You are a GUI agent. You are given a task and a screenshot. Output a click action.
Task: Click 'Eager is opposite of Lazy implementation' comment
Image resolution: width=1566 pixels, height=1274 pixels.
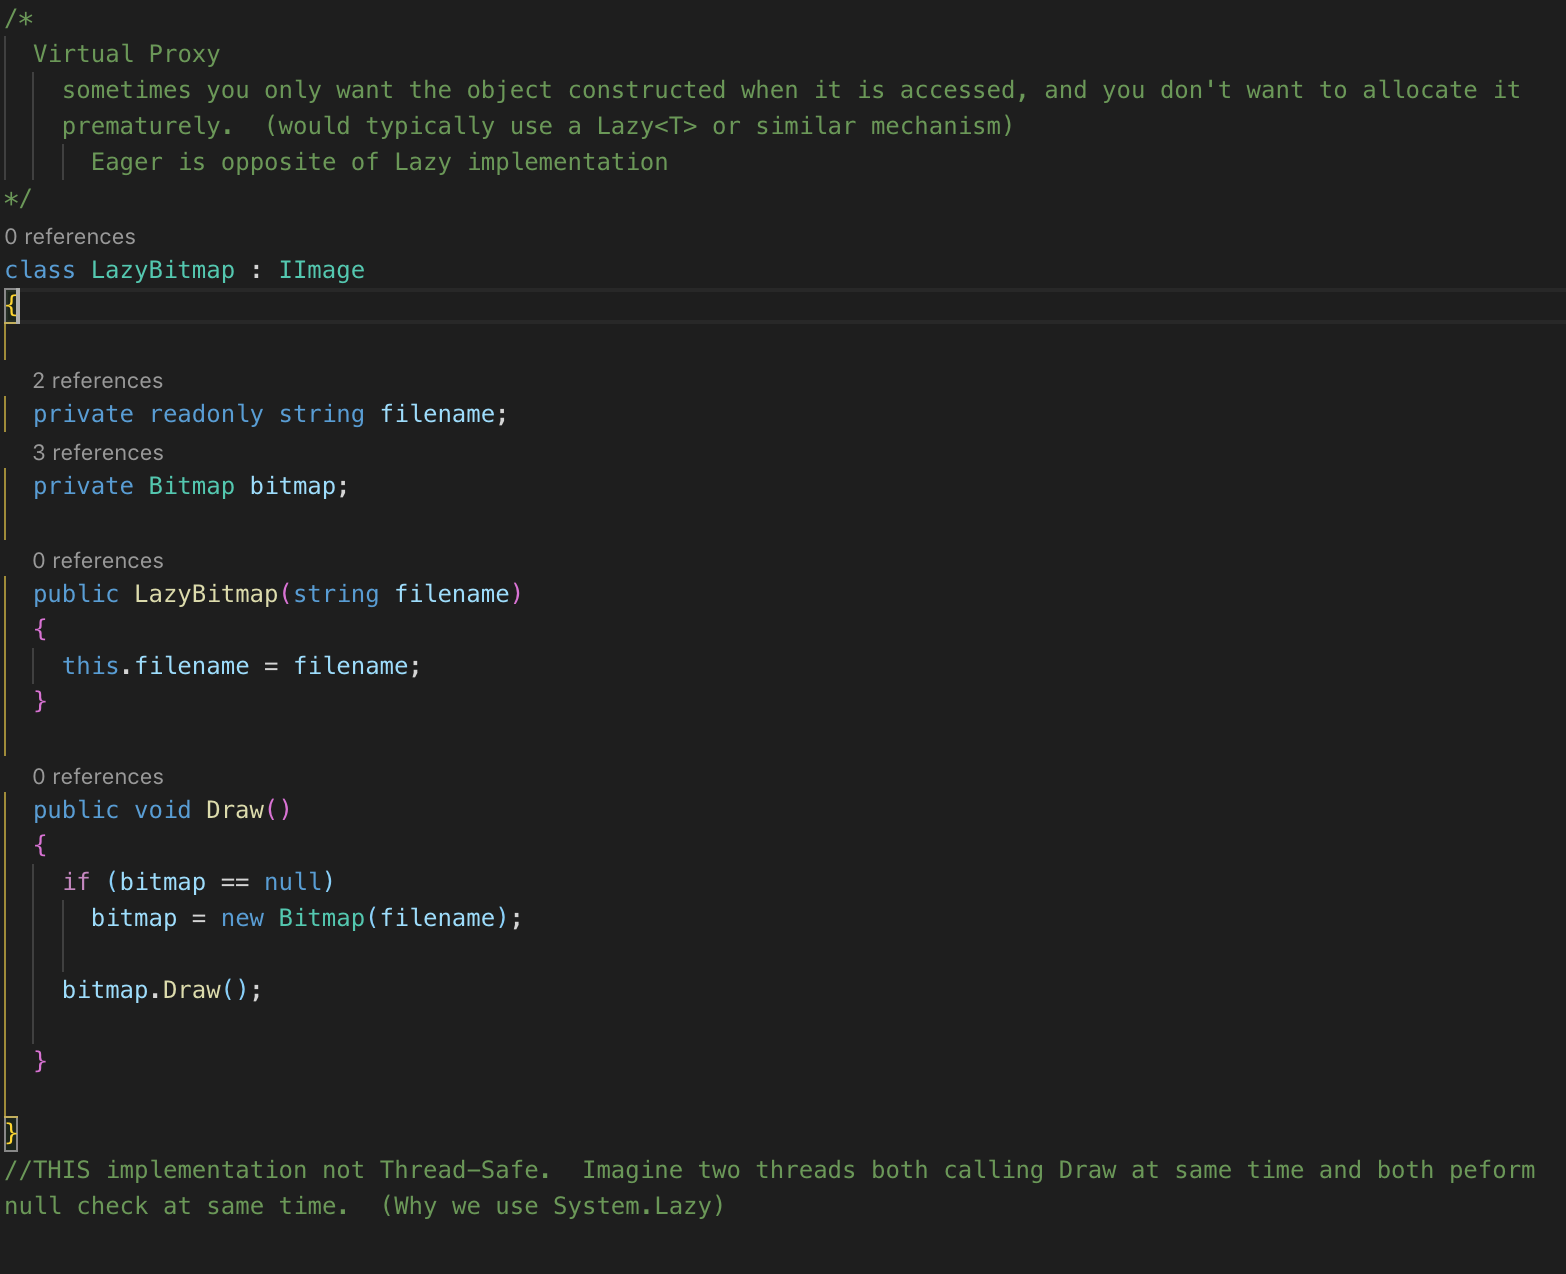point(380,162)
